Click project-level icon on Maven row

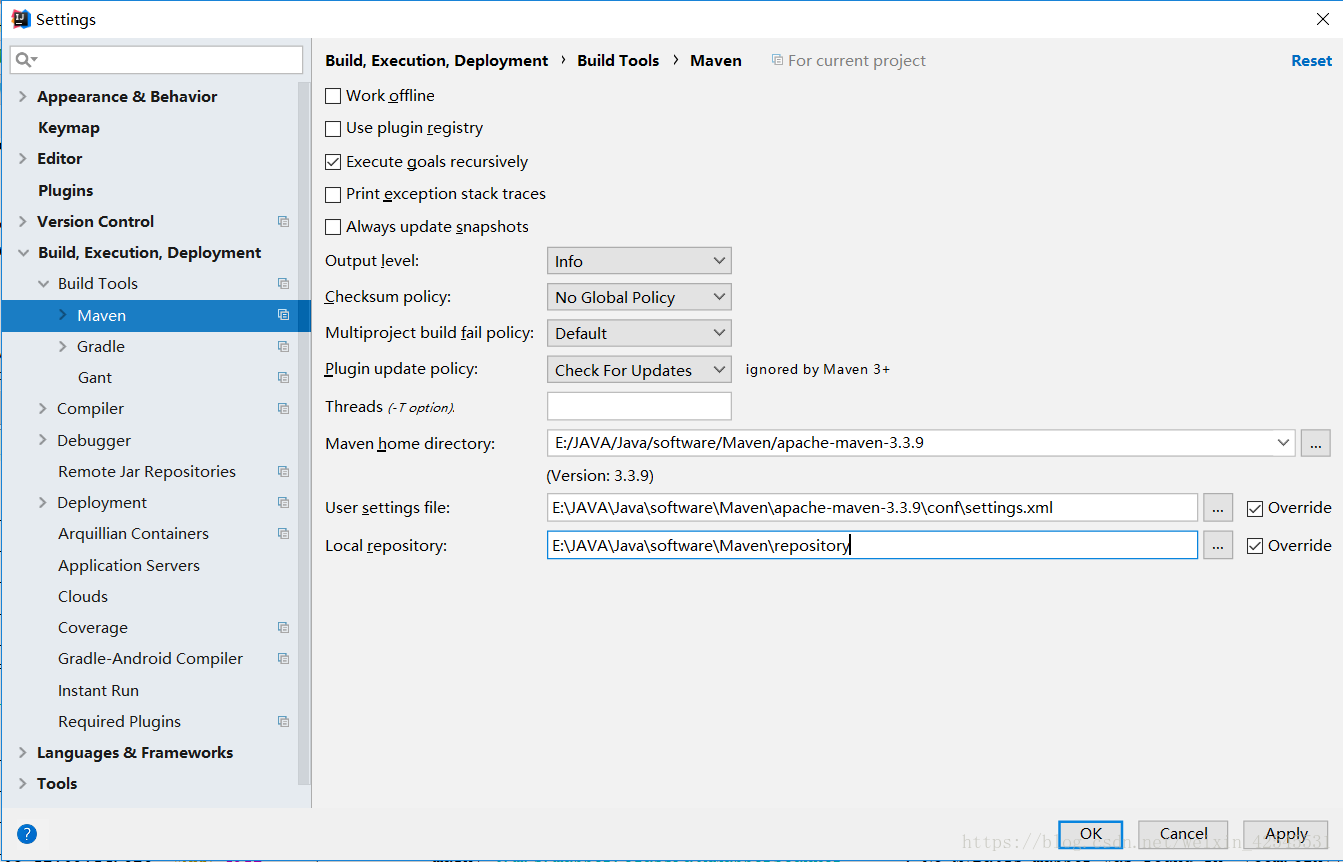tap(283, 315)
